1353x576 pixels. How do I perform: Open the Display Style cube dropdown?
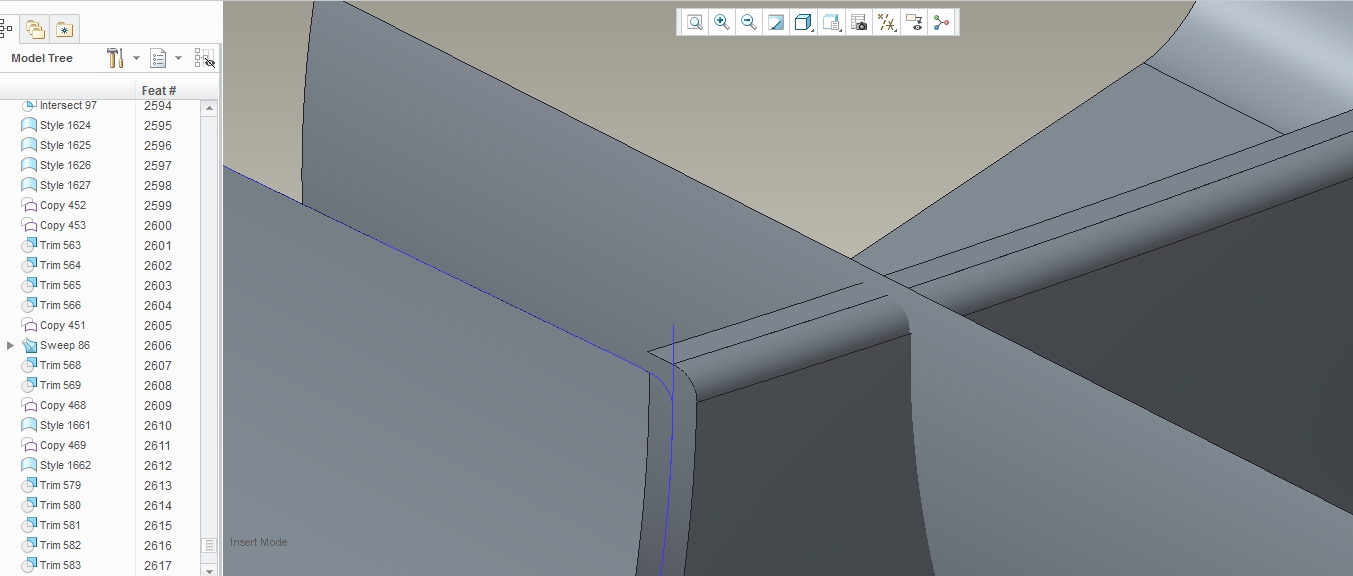point(803,22)
